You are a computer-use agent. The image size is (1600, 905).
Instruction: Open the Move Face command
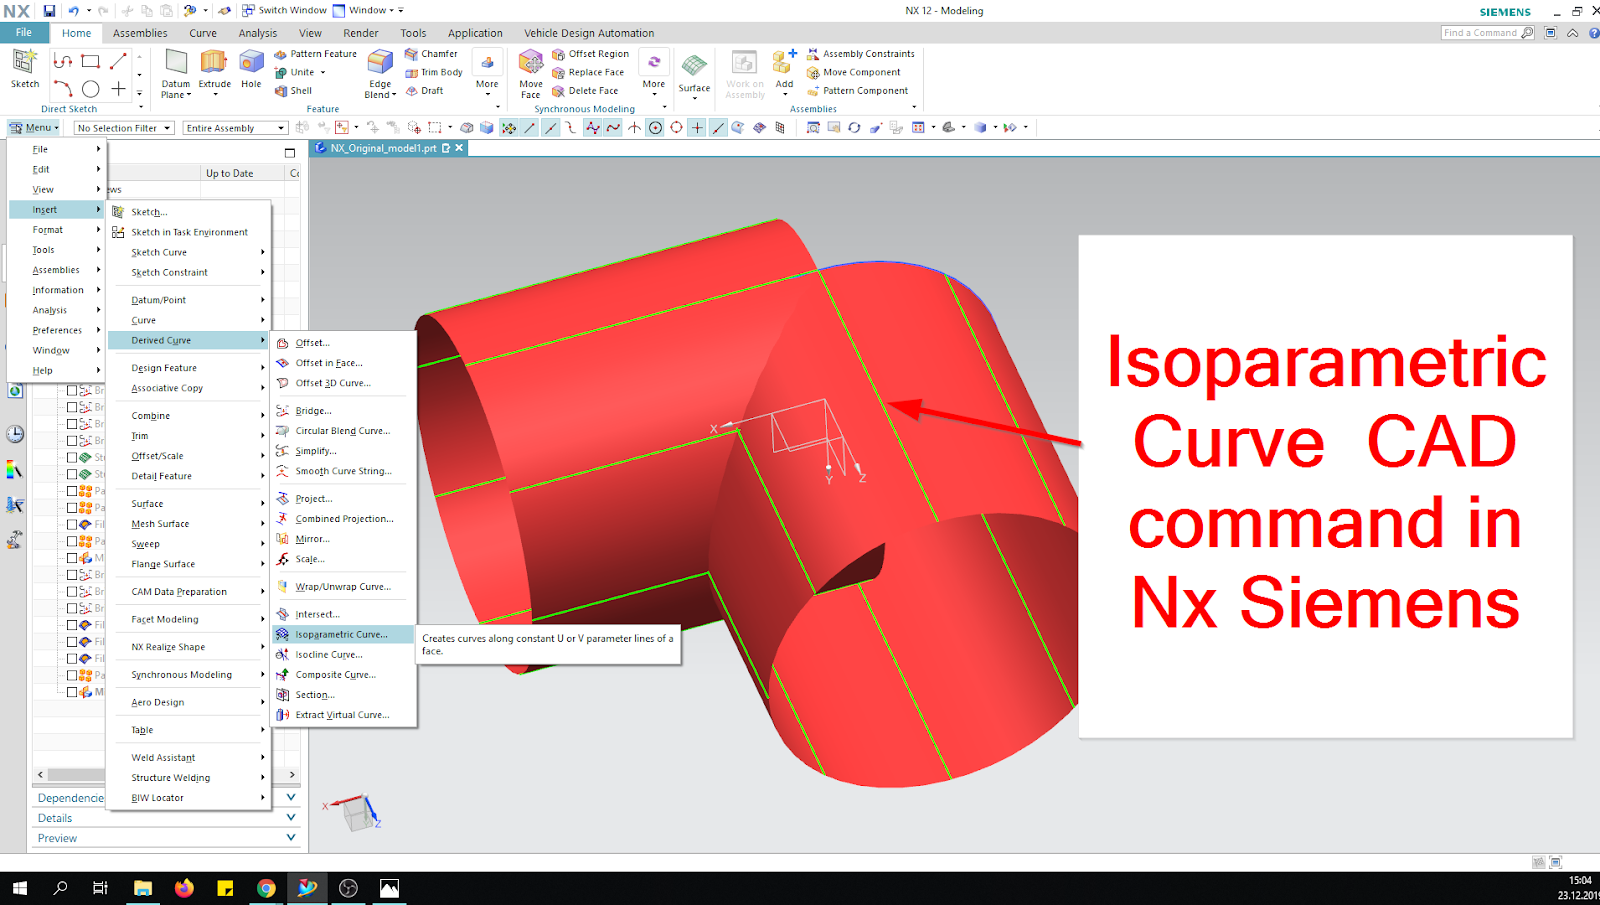[531, 73]
